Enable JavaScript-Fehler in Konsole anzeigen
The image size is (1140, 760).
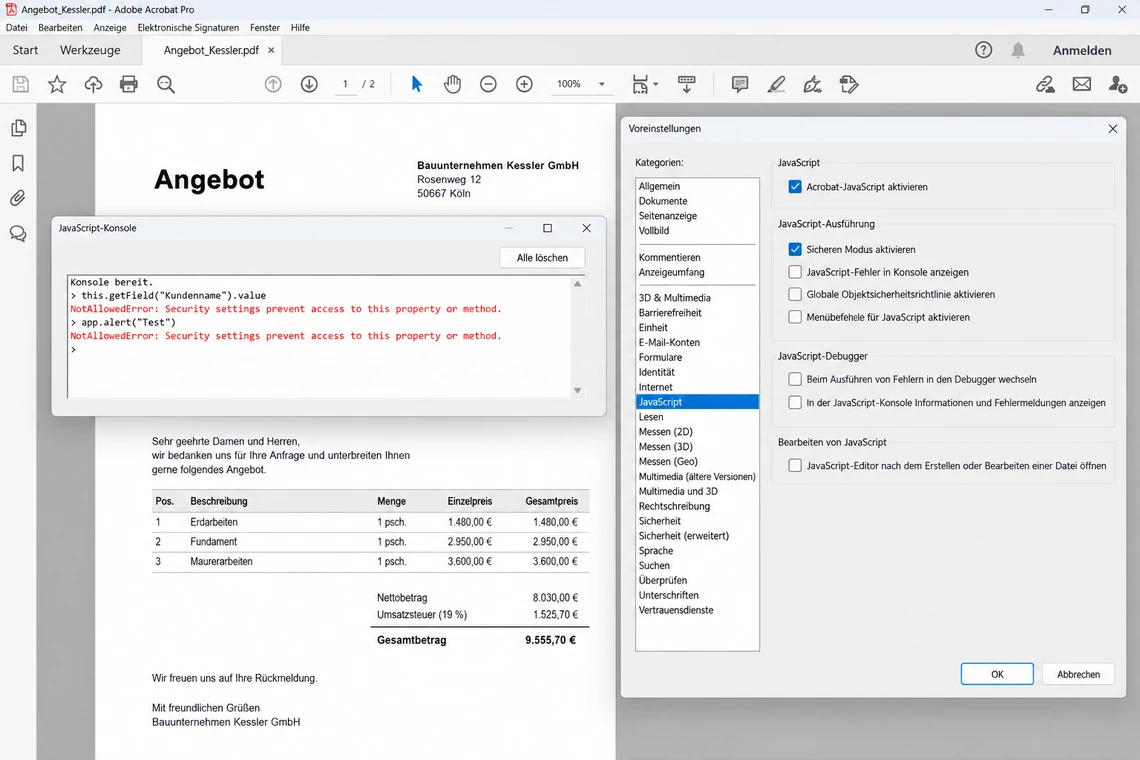coord(795,272)
